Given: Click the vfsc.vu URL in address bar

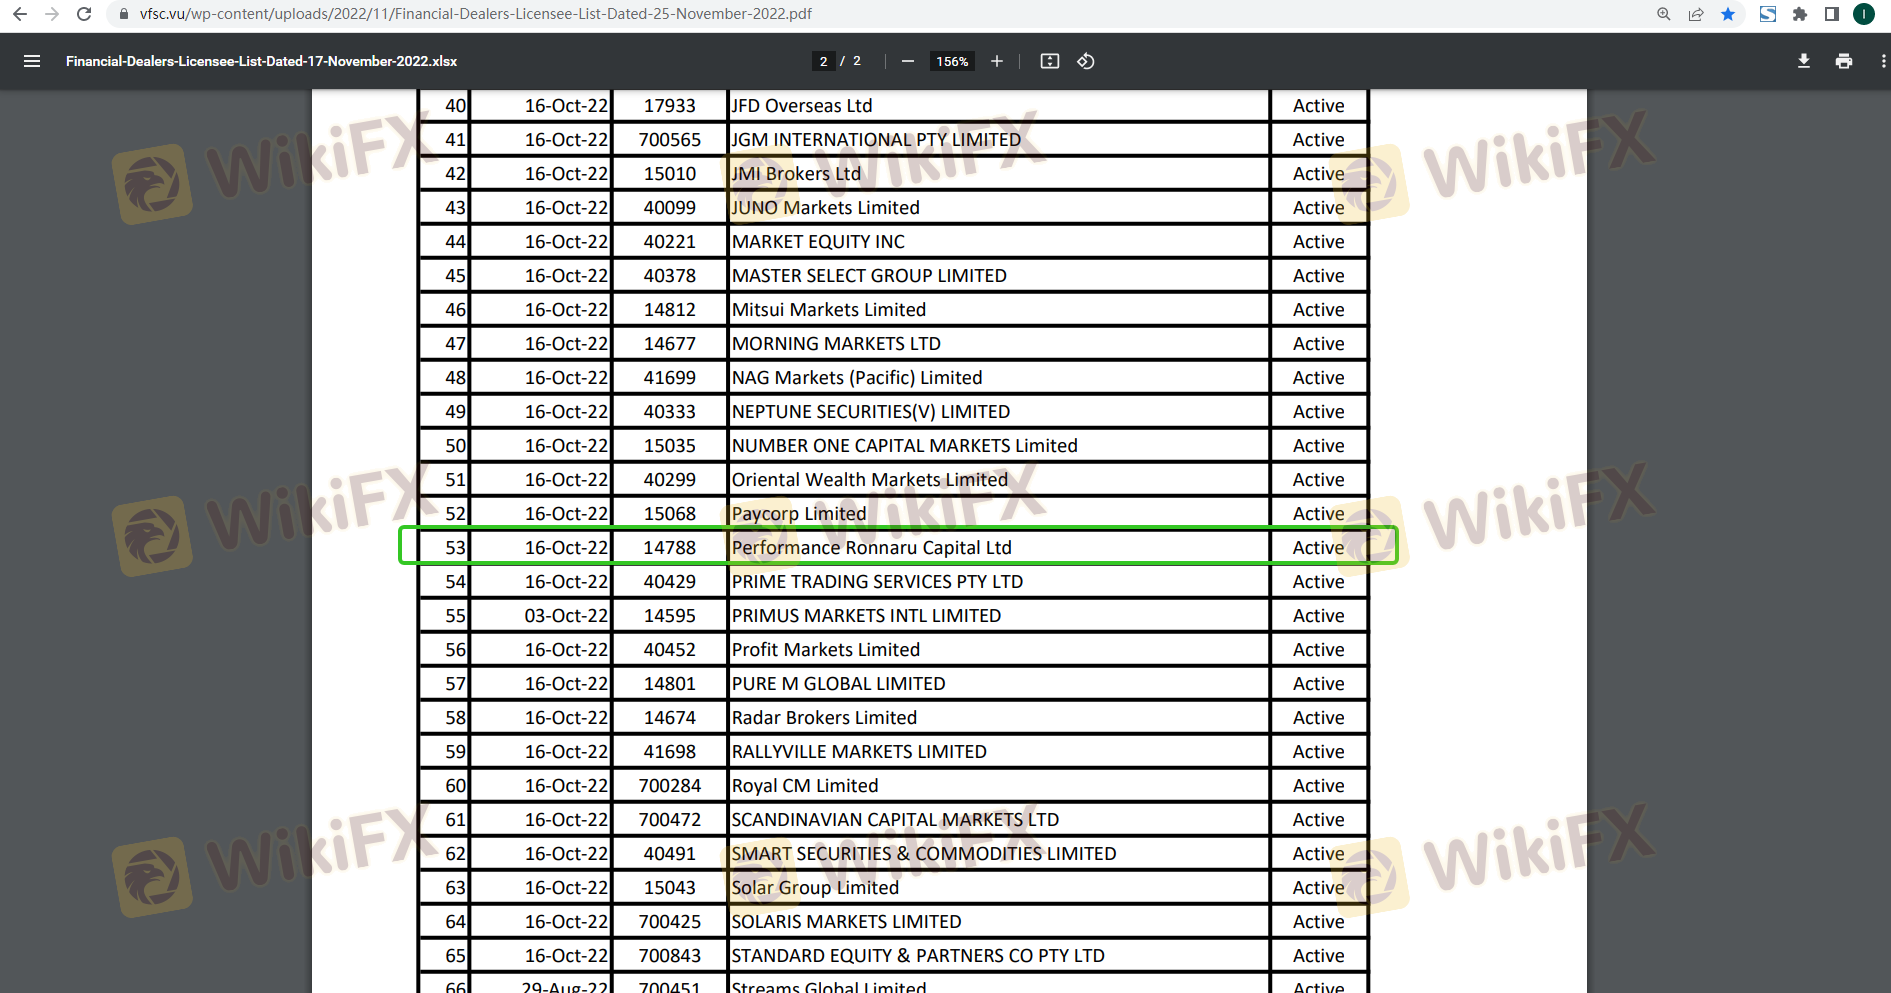Looking at the screenshot, I should pyautogui.click(x=475, y=14).
